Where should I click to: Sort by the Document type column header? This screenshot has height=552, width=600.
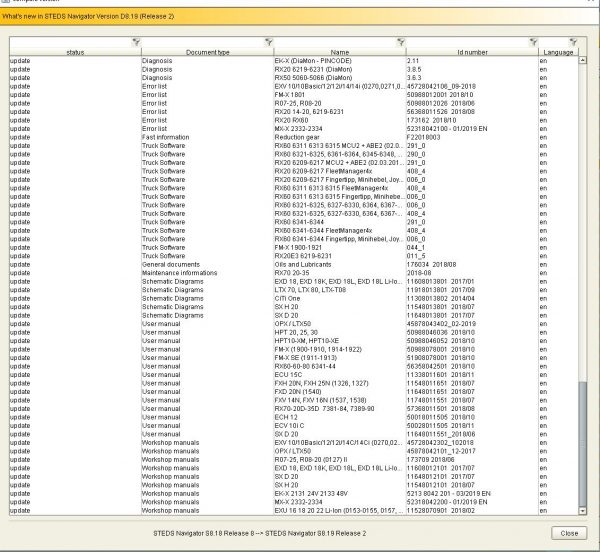point(207,52)
